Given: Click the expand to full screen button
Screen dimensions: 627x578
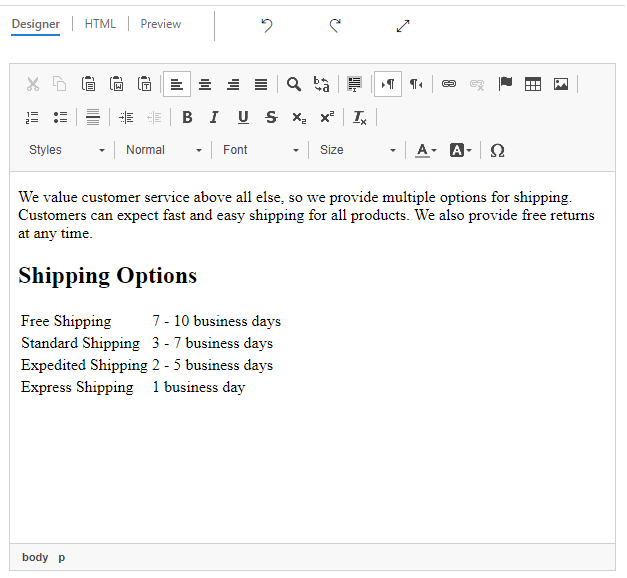Looking at the screenshot, I should pyautogui.click(x=403, y=26).
